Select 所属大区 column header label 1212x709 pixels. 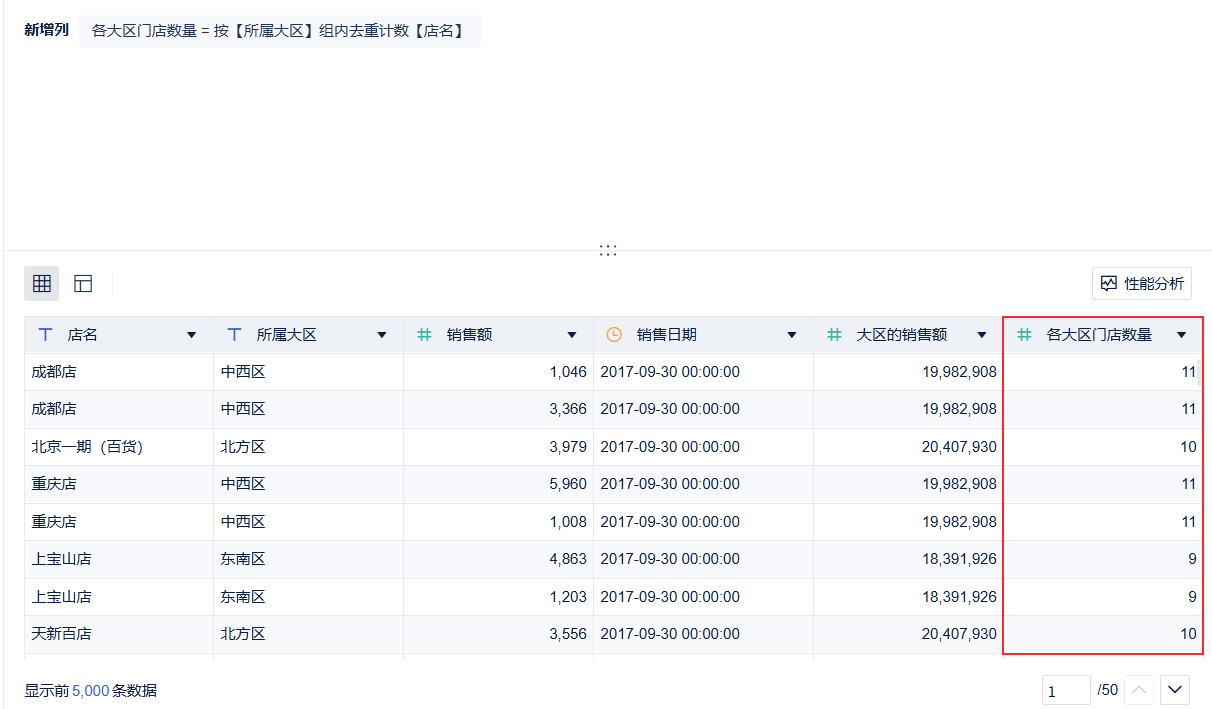pos(287,335)
